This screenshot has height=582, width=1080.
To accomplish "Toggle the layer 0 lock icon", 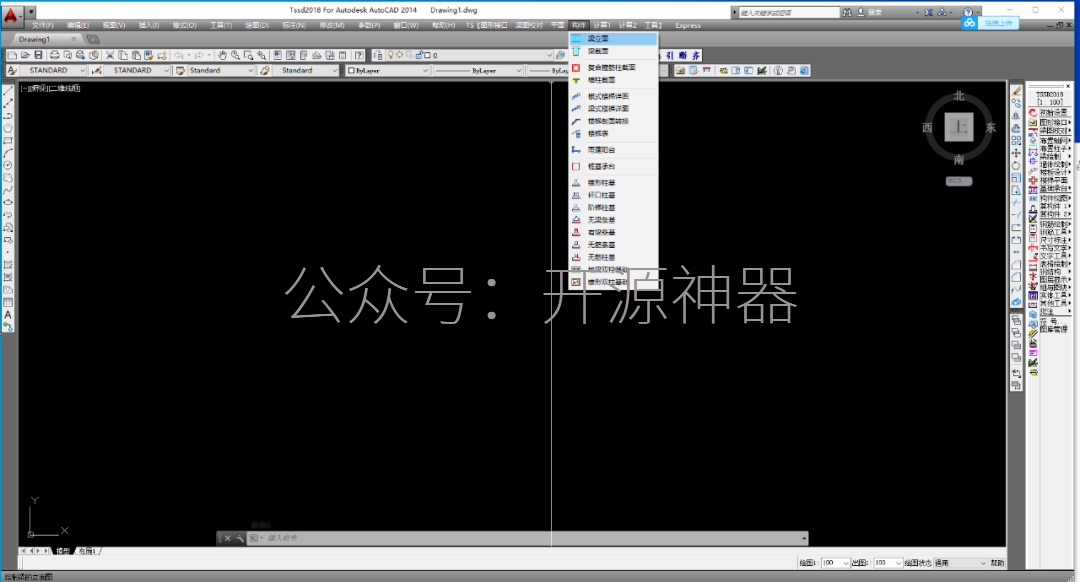I will coord(418,55).
